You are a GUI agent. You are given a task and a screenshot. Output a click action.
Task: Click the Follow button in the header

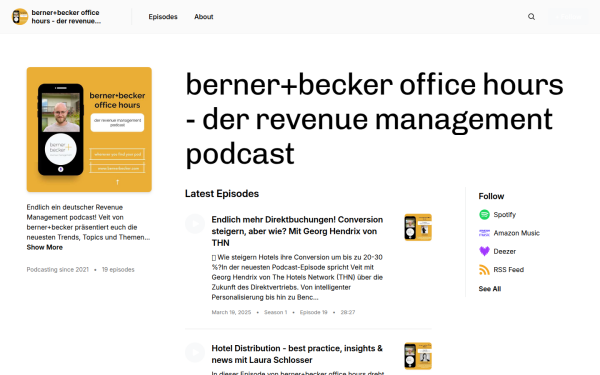click(x=569, y=17)
